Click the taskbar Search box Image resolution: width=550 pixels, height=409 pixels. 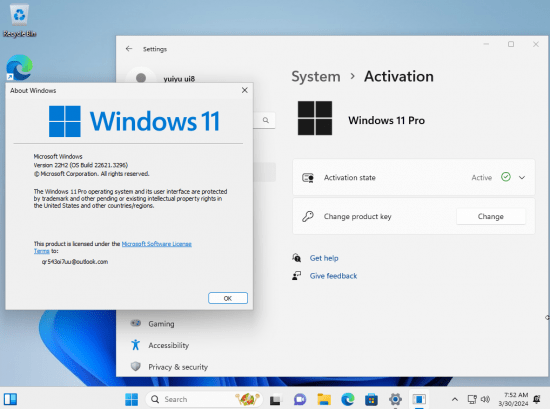204,399
